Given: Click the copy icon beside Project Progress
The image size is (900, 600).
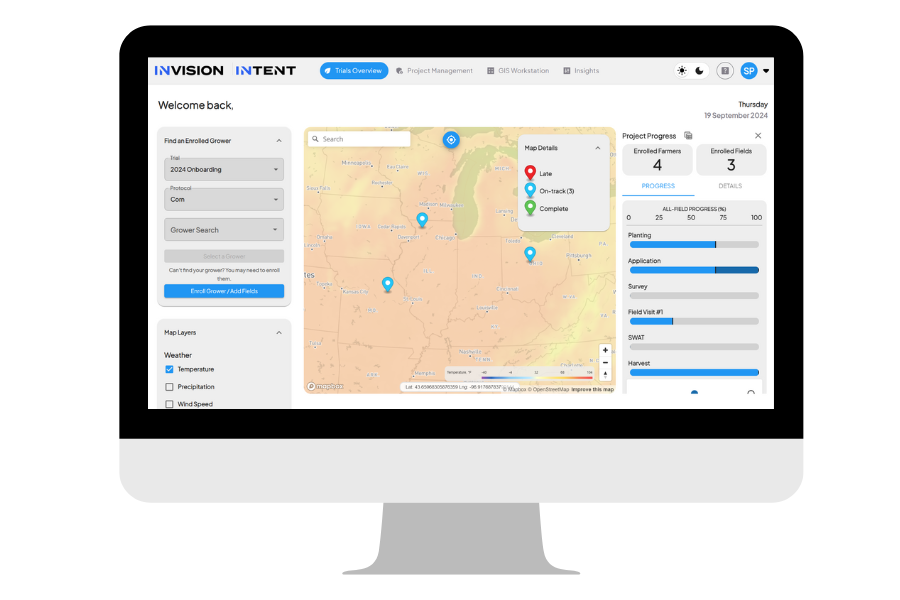Looking at the screenshot, I should coord(688,136).
